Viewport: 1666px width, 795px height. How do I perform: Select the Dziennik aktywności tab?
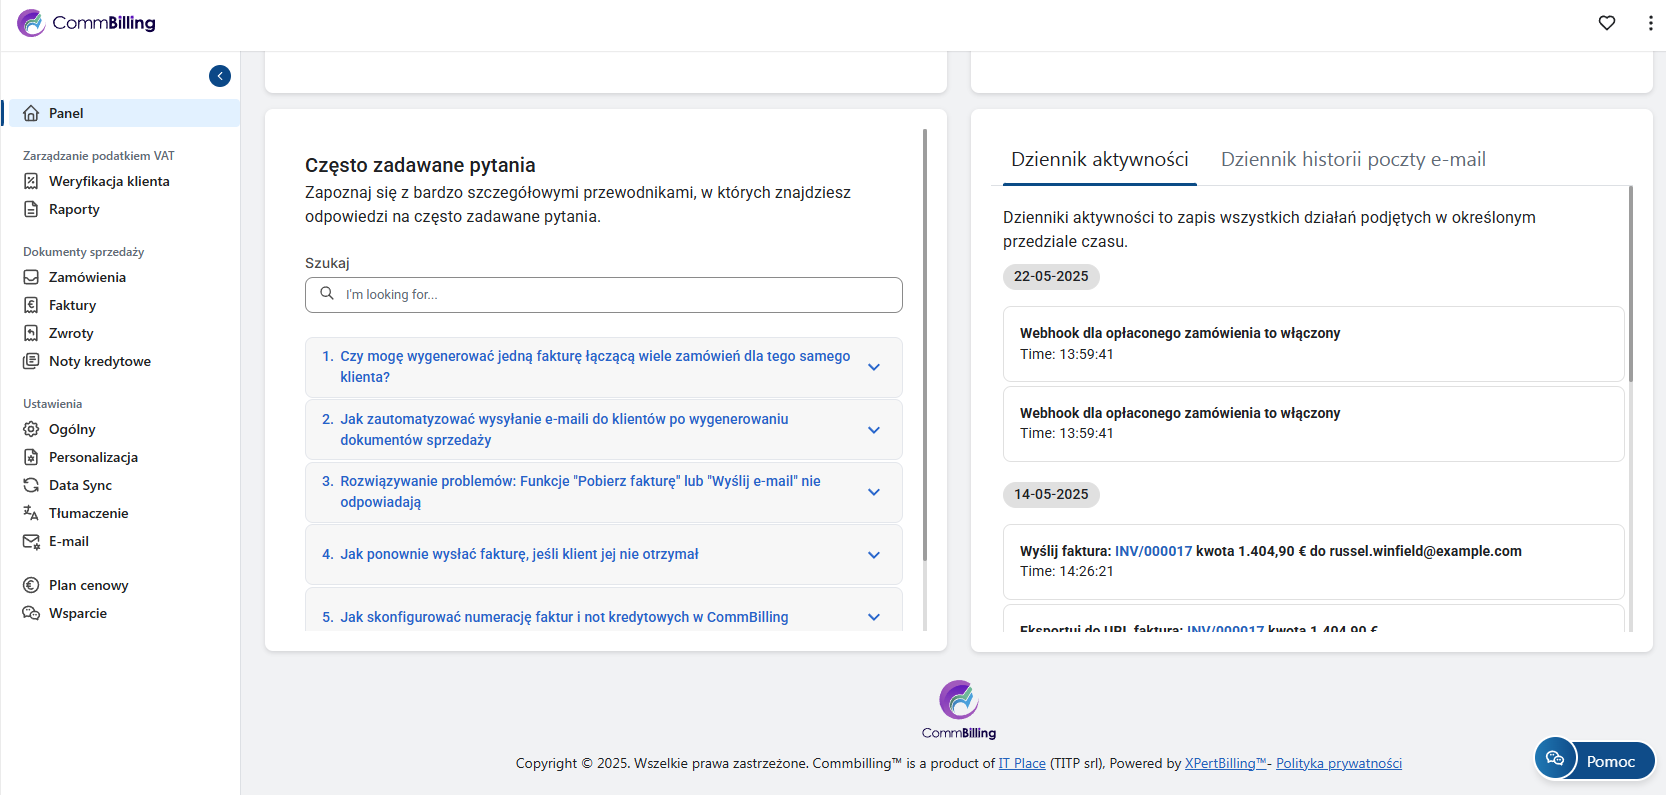[x=1099, y=160]
